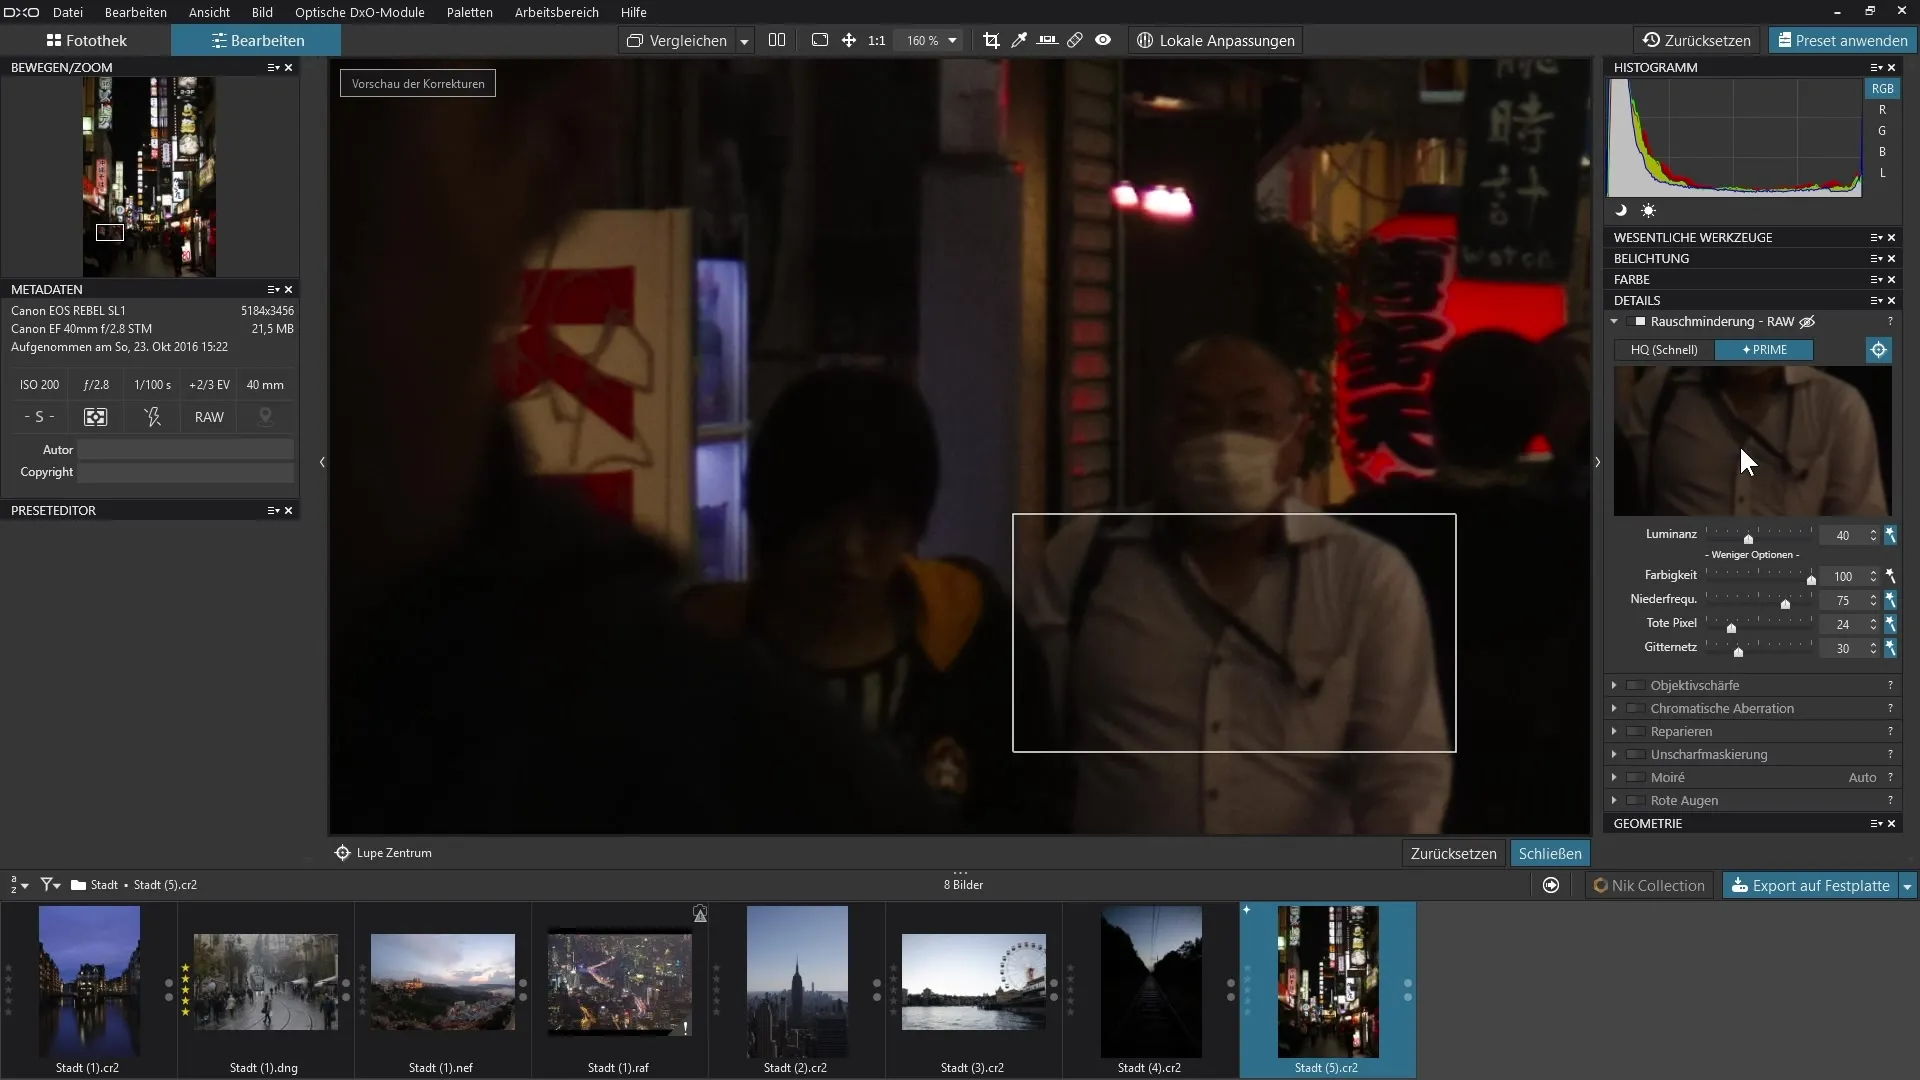
Task: Click Niederfrequ. magic wand auto icon
Action: point(1890,600)
